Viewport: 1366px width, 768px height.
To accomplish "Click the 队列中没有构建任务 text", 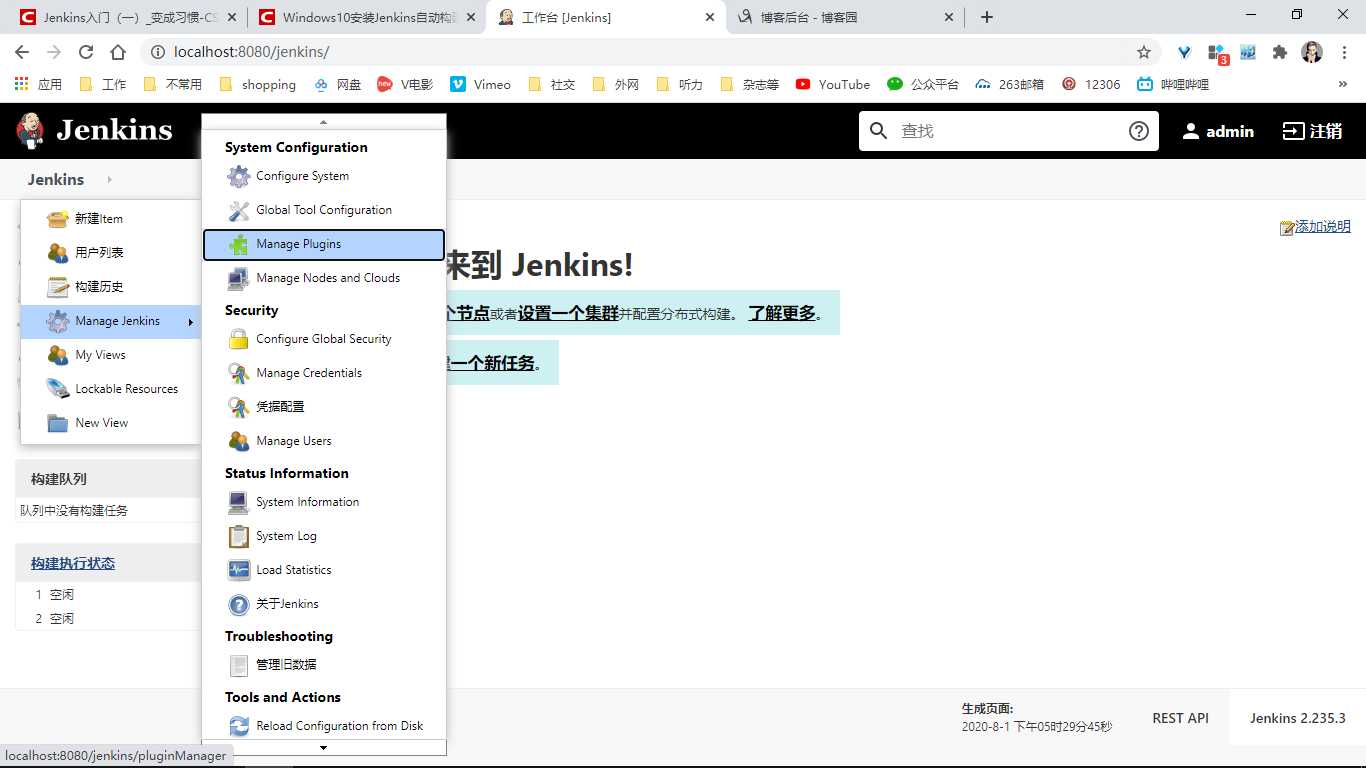I will coord(74,510).
